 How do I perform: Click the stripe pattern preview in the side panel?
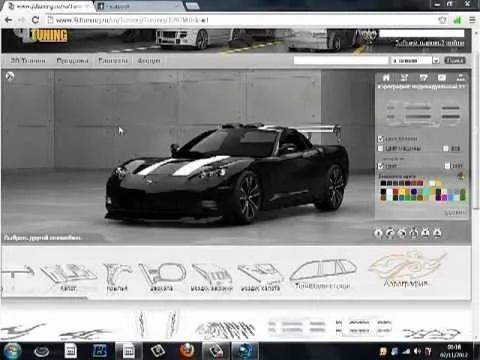coord(423,113)
